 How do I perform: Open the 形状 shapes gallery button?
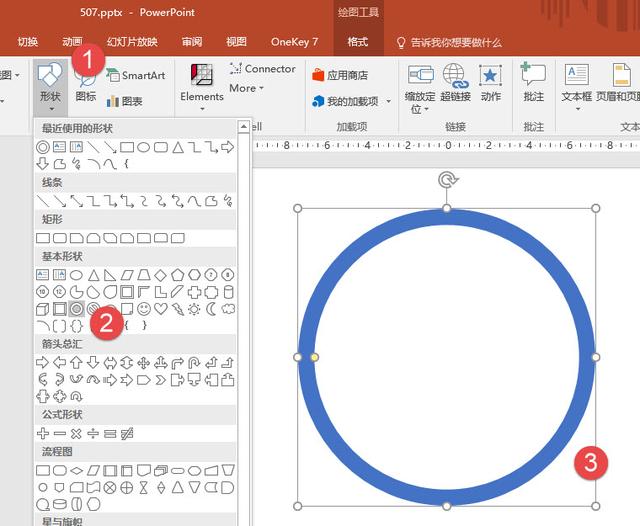(50, 87)
